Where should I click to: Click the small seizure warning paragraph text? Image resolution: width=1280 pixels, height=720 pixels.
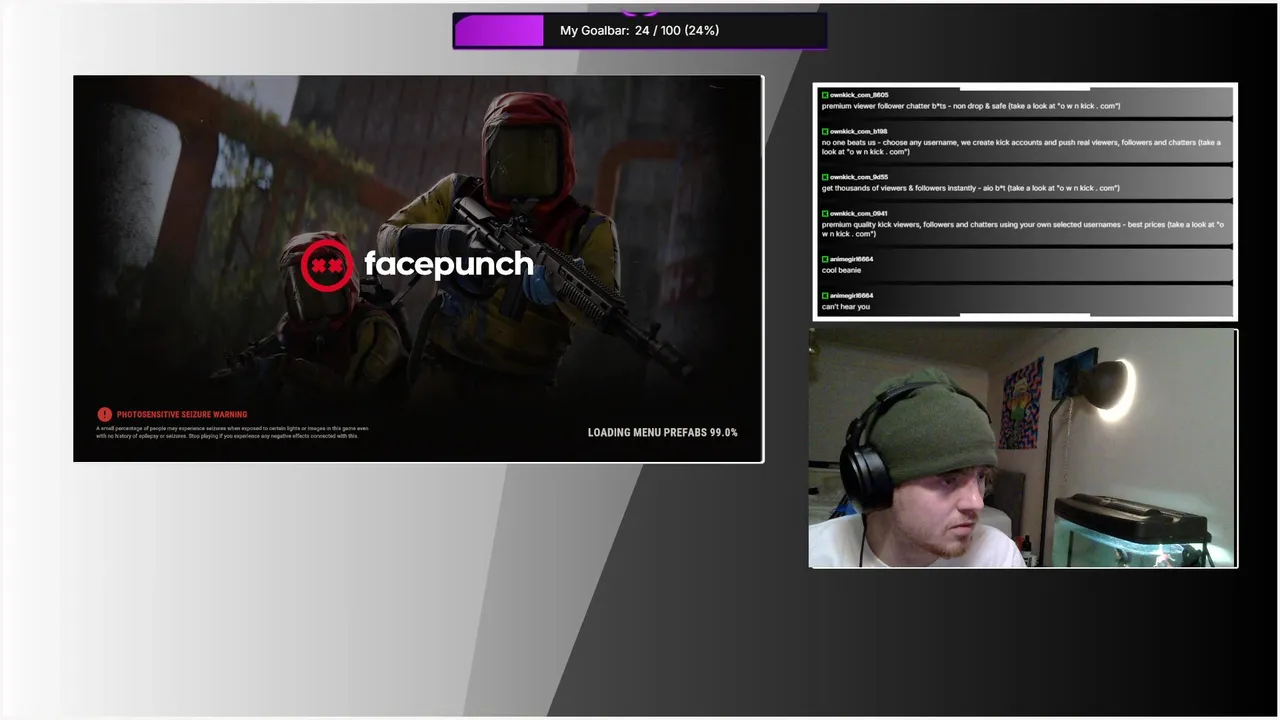click(233, 432)
